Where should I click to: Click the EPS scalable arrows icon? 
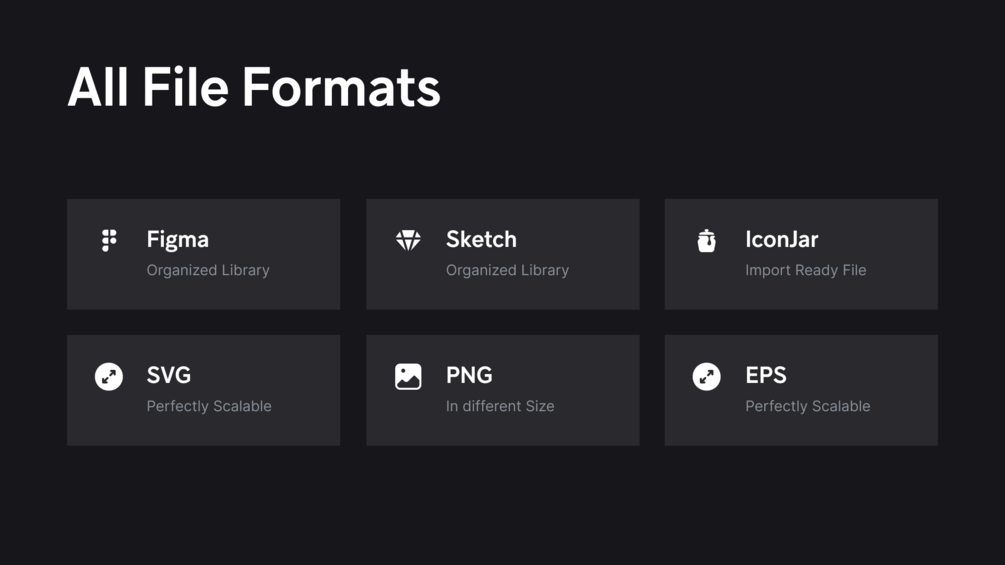(706, 377)
